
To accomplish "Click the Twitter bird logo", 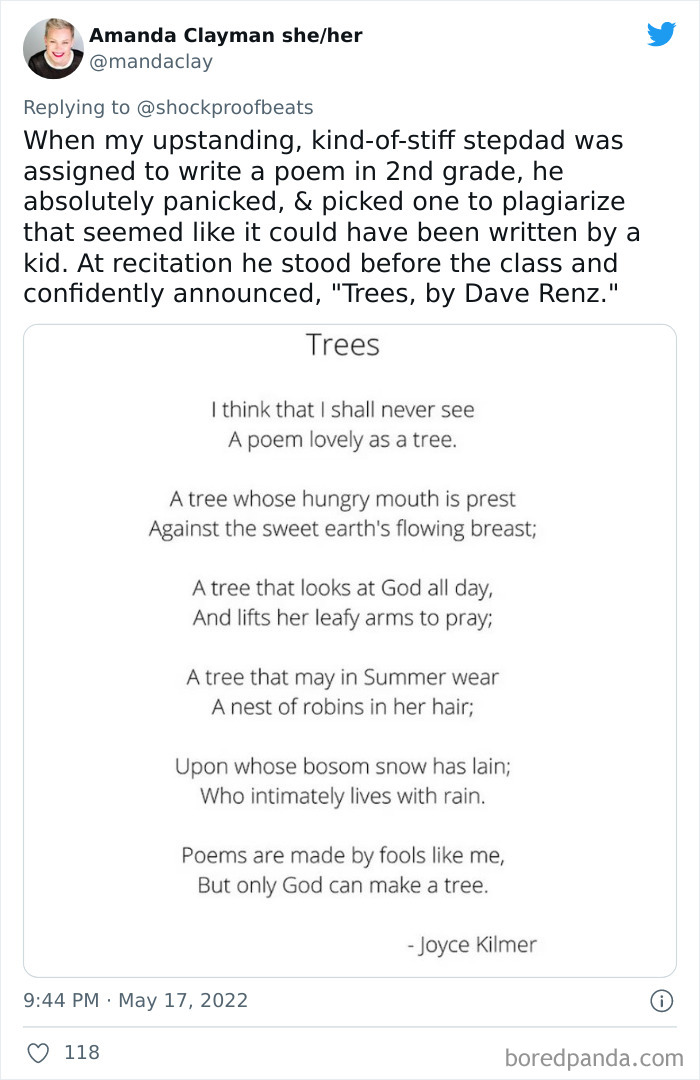I will point(661,34).
